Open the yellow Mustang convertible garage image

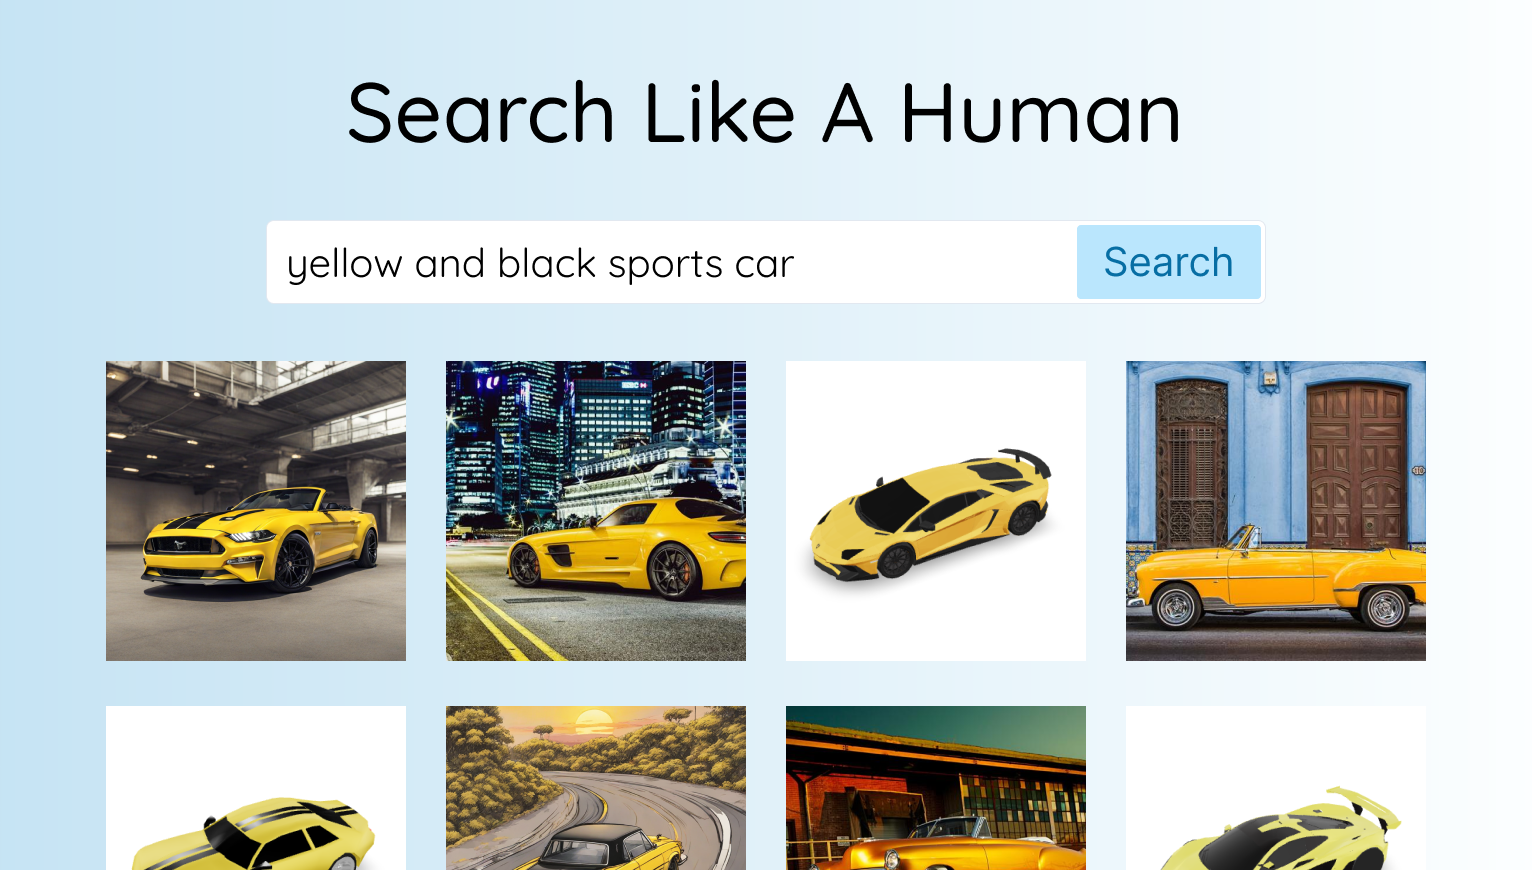click(256, 511)
